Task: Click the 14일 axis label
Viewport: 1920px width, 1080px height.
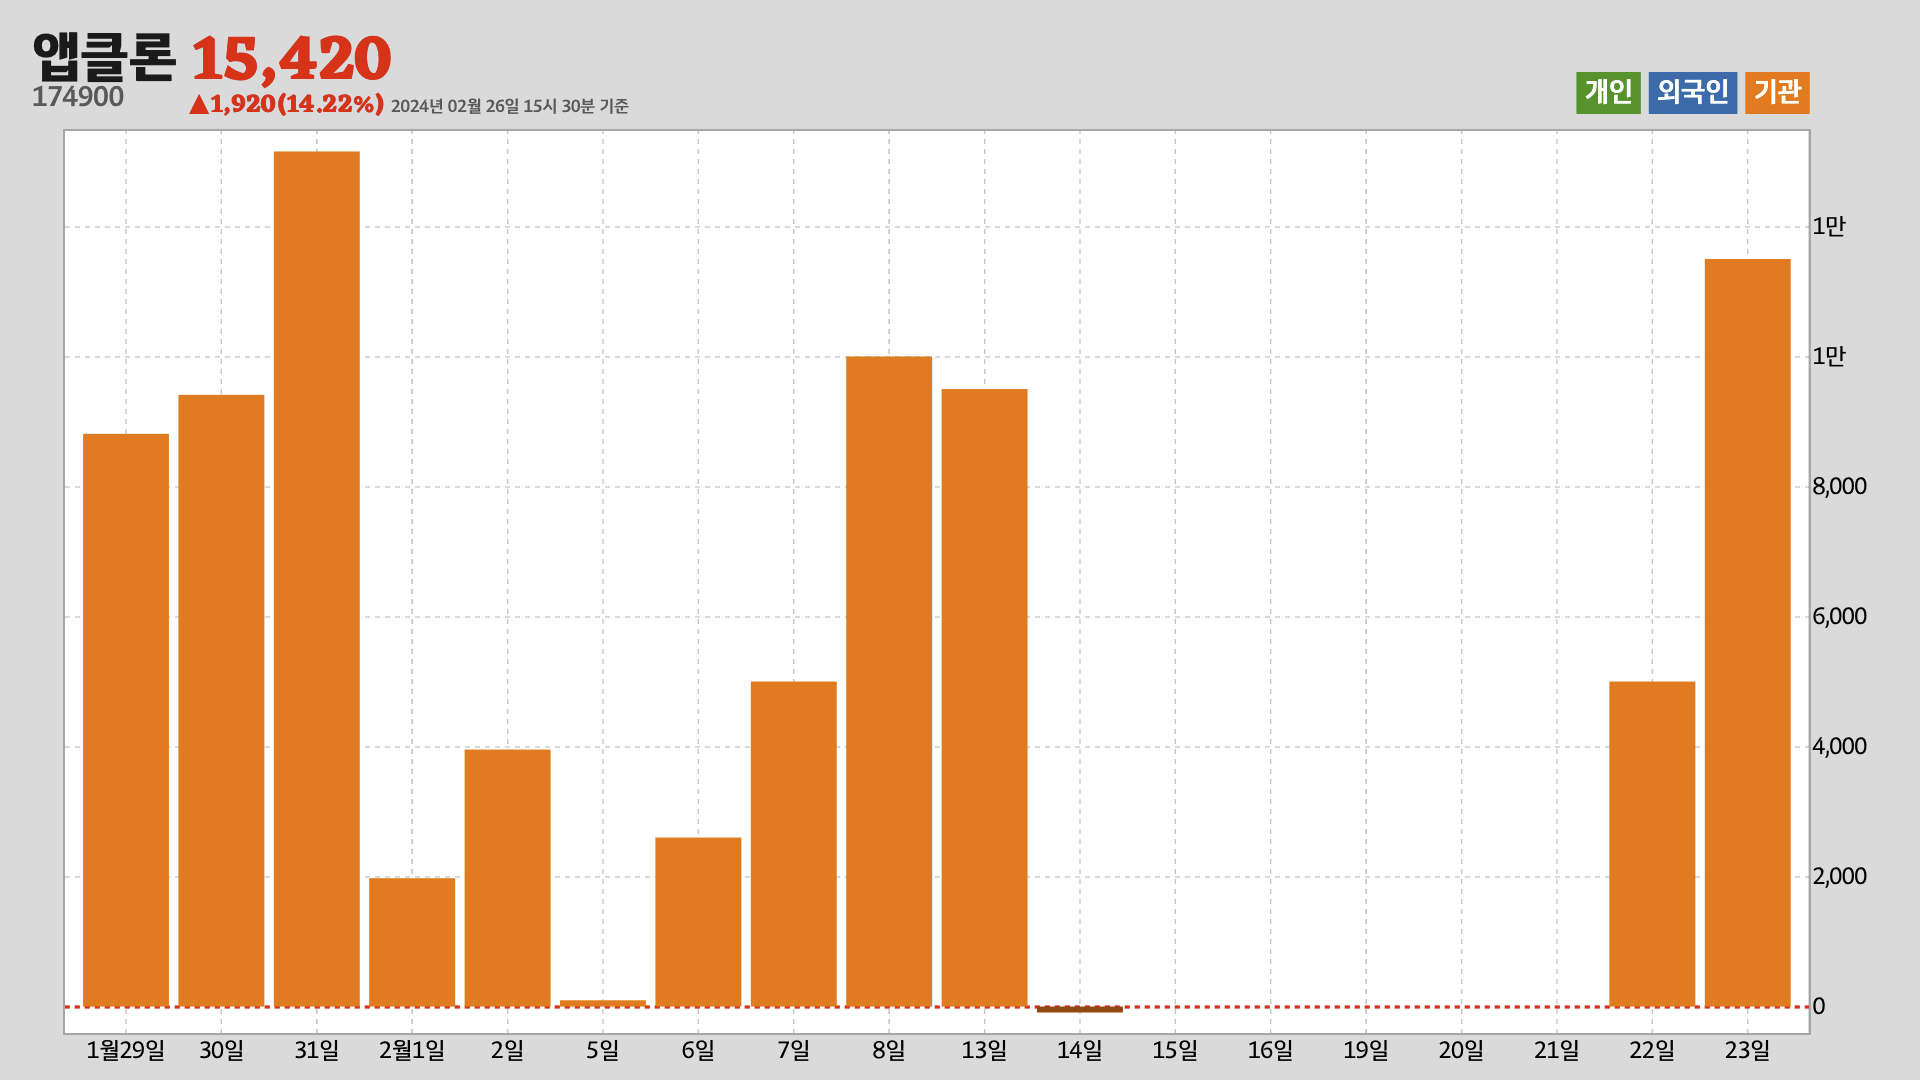Action: coord(1080,1050)
